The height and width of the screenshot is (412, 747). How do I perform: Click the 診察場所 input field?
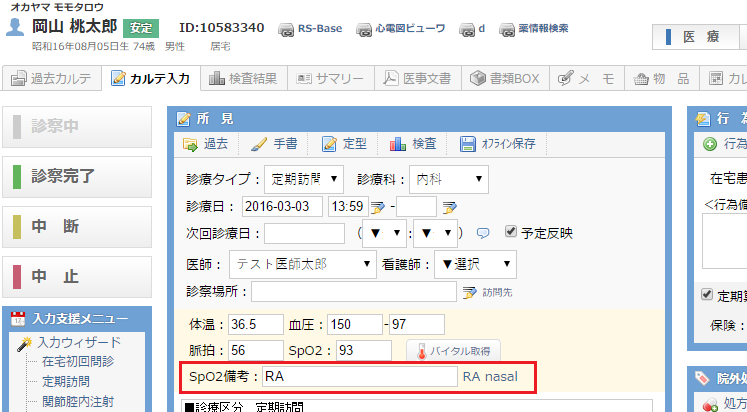point(354,291)
